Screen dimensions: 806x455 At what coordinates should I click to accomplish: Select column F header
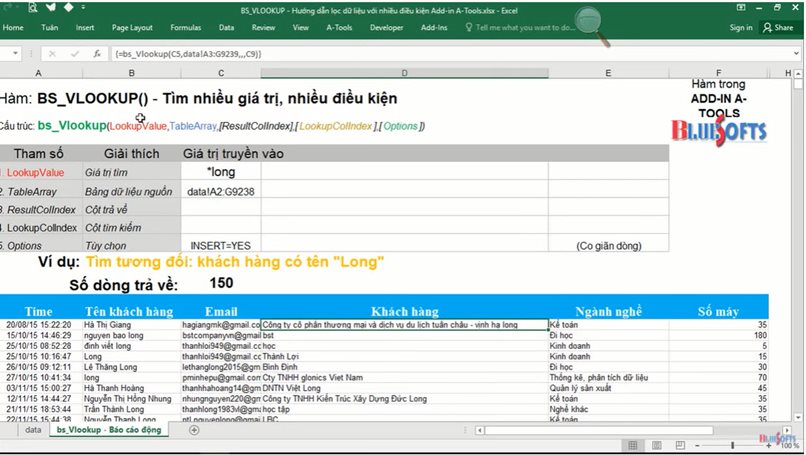pyautogui.click(x=718, y=73)
